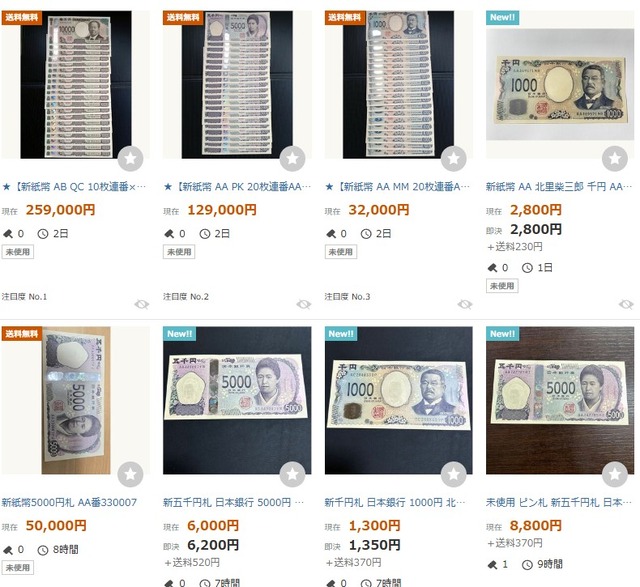Hide the 注目度 No.2 listing
Screen dimensions: 640x587
point(304,304)
